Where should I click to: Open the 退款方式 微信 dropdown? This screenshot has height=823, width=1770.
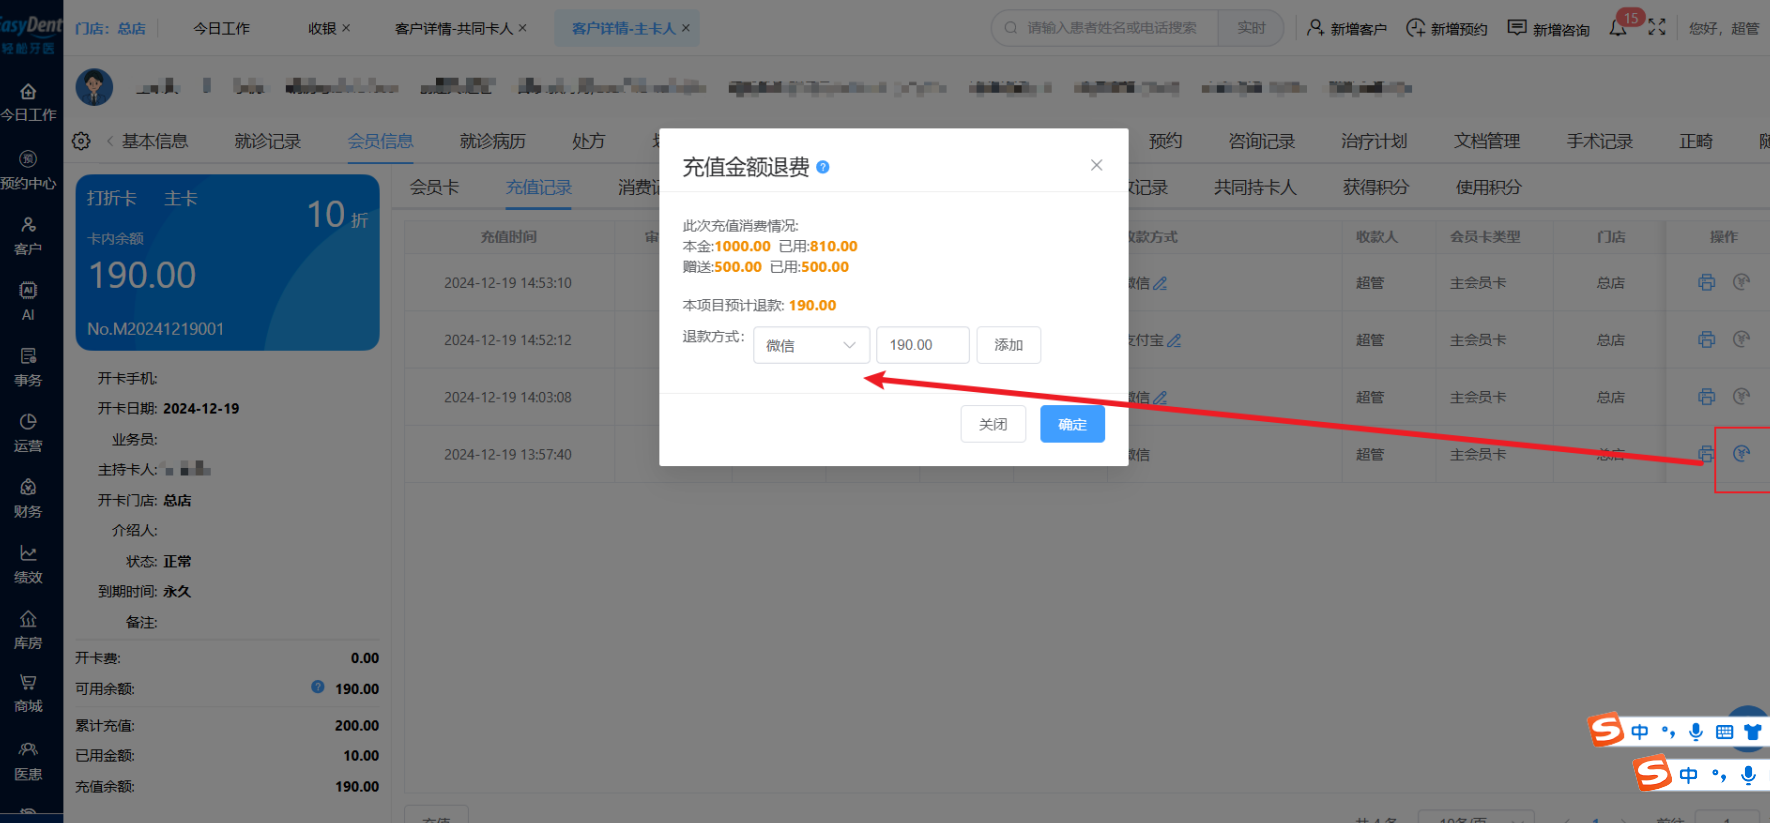tap(811, 345)
